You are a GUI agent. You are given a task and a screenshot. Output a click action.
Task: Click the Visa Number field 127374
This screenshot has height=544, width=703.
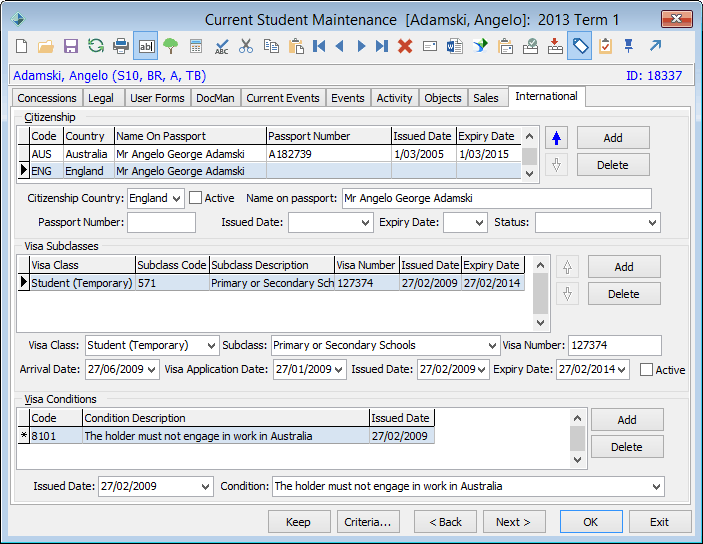tap(615, 345)
